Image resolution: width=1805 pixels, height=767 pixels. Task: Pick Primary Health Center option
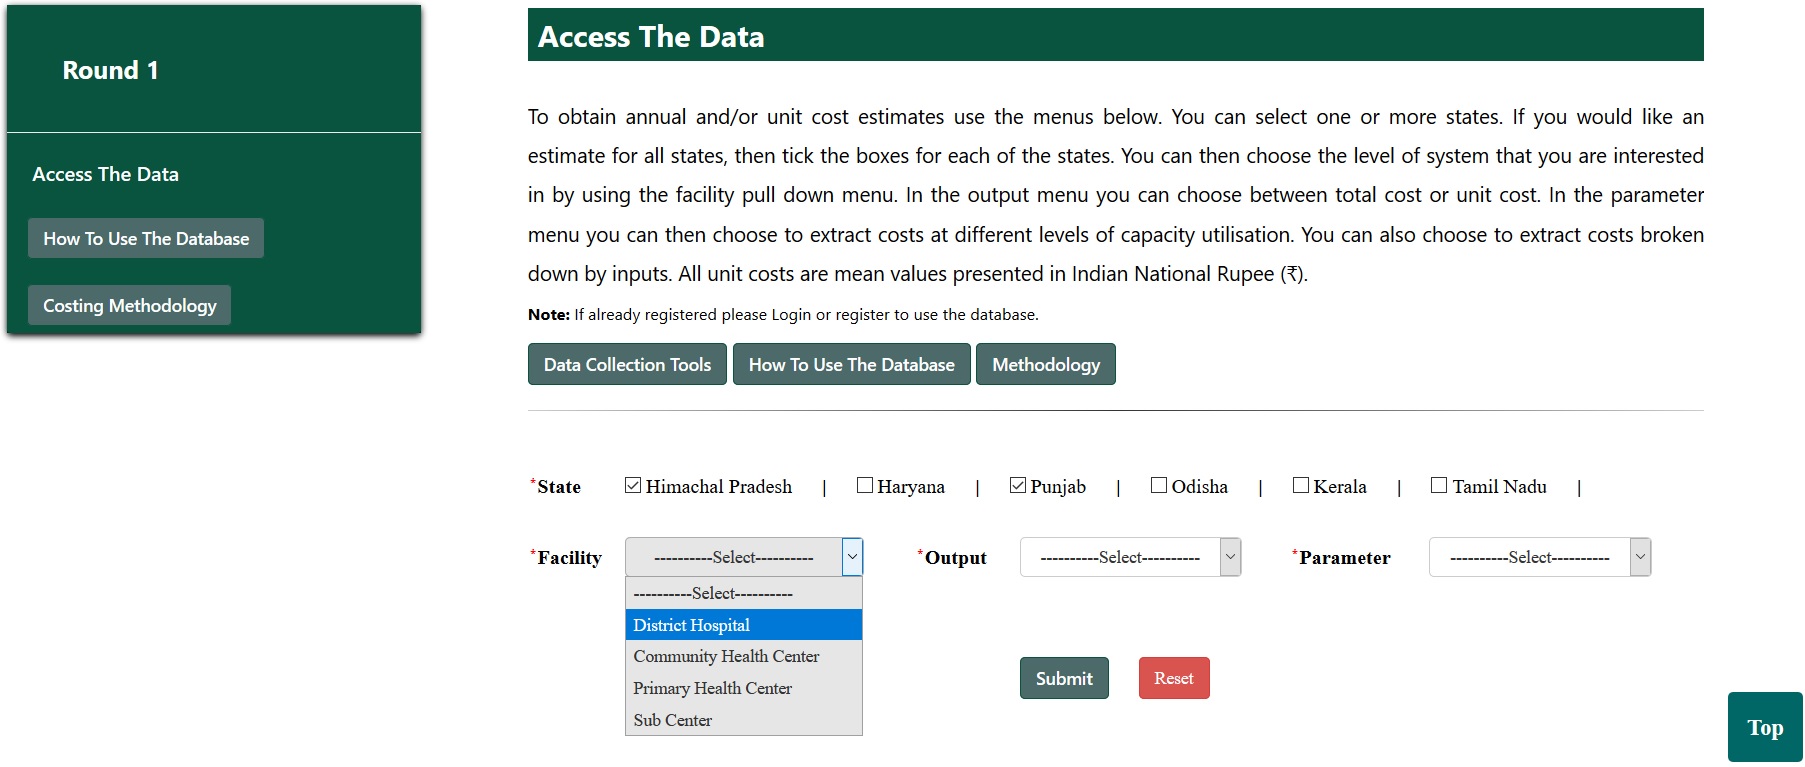[712, 688]
